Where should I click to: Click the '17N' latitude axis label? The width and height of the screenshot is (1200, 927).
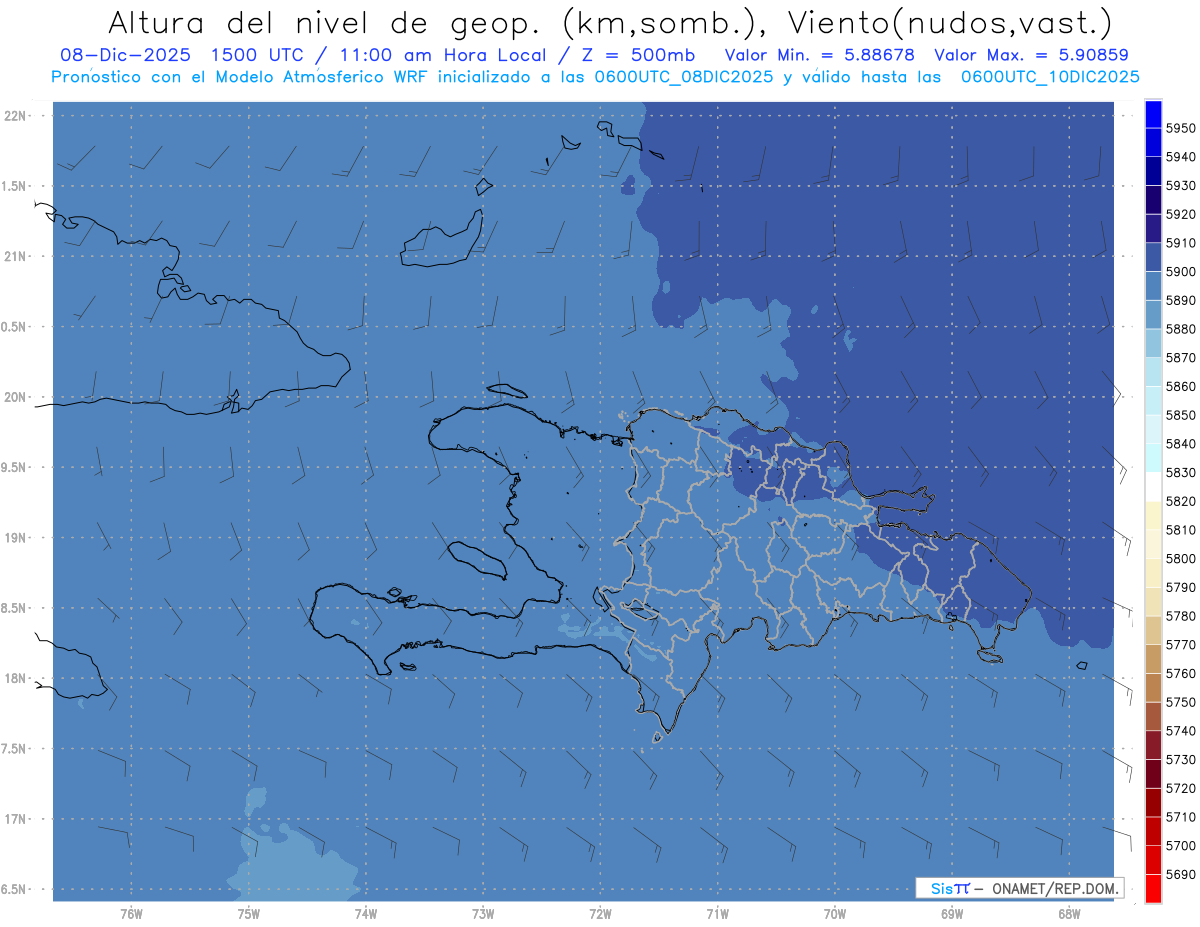pyautogui.click(x=17, y=819)
